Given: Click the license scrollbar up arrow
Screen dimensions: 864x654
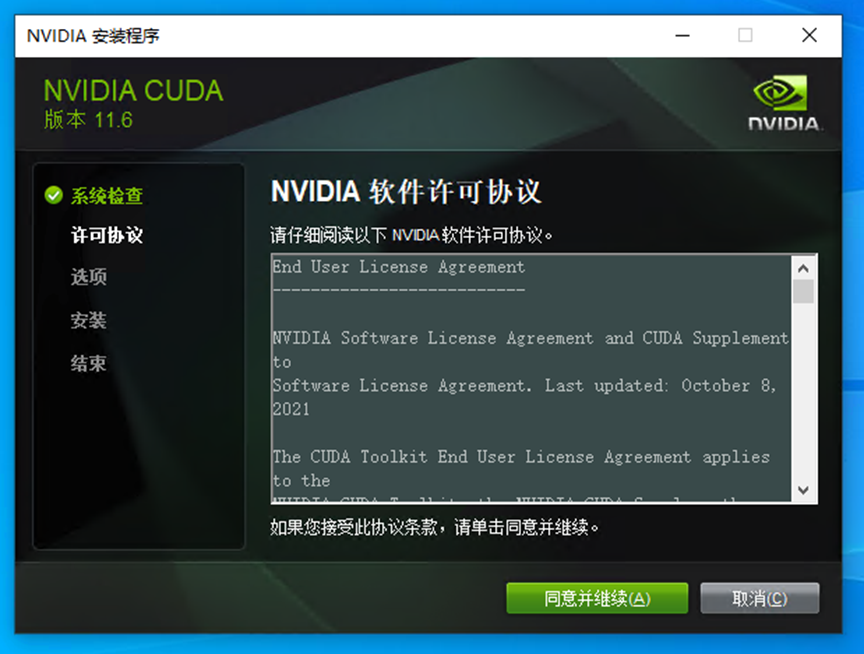Looking at the screenshot, I should point(803,268).
